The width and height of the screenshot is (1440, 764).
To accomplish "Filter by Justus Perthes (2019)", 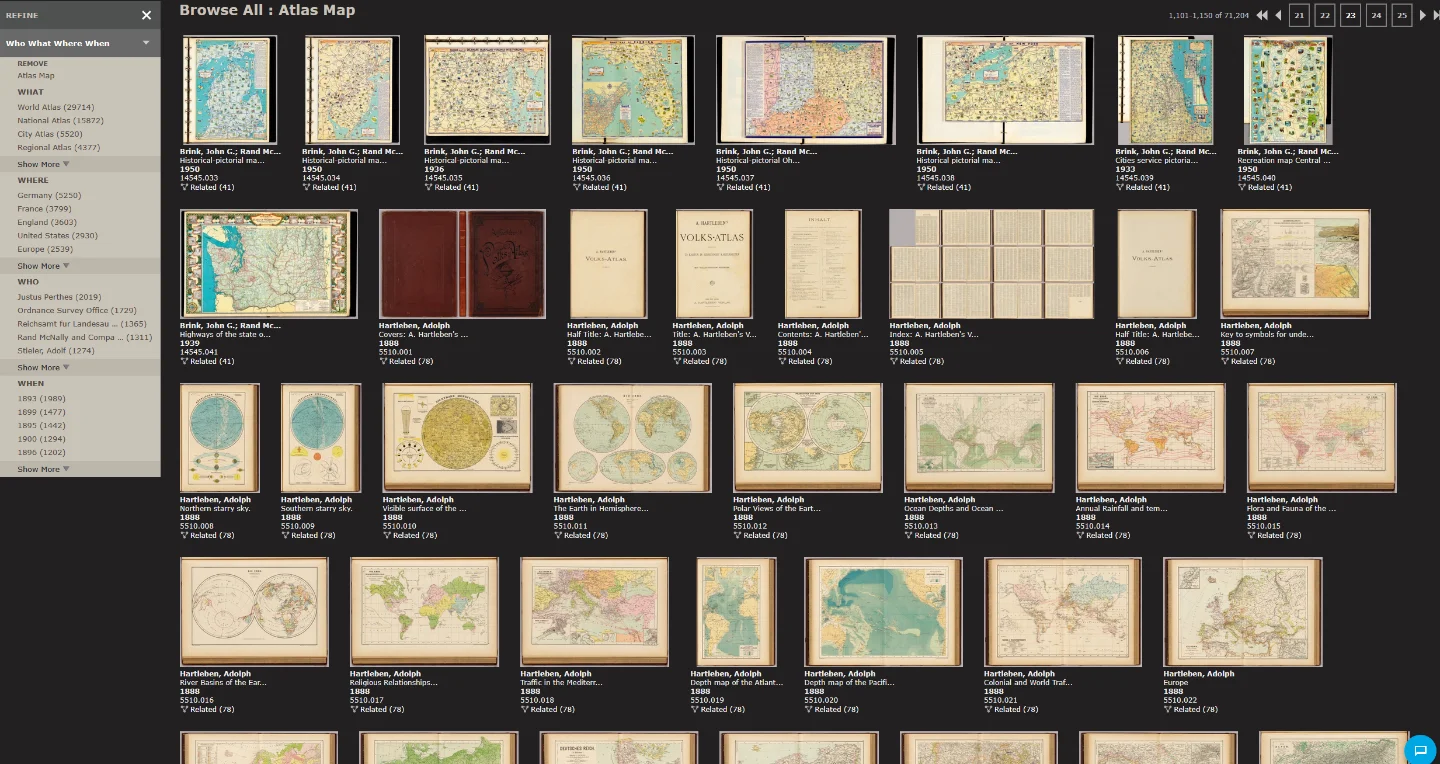I will (59, 297).
